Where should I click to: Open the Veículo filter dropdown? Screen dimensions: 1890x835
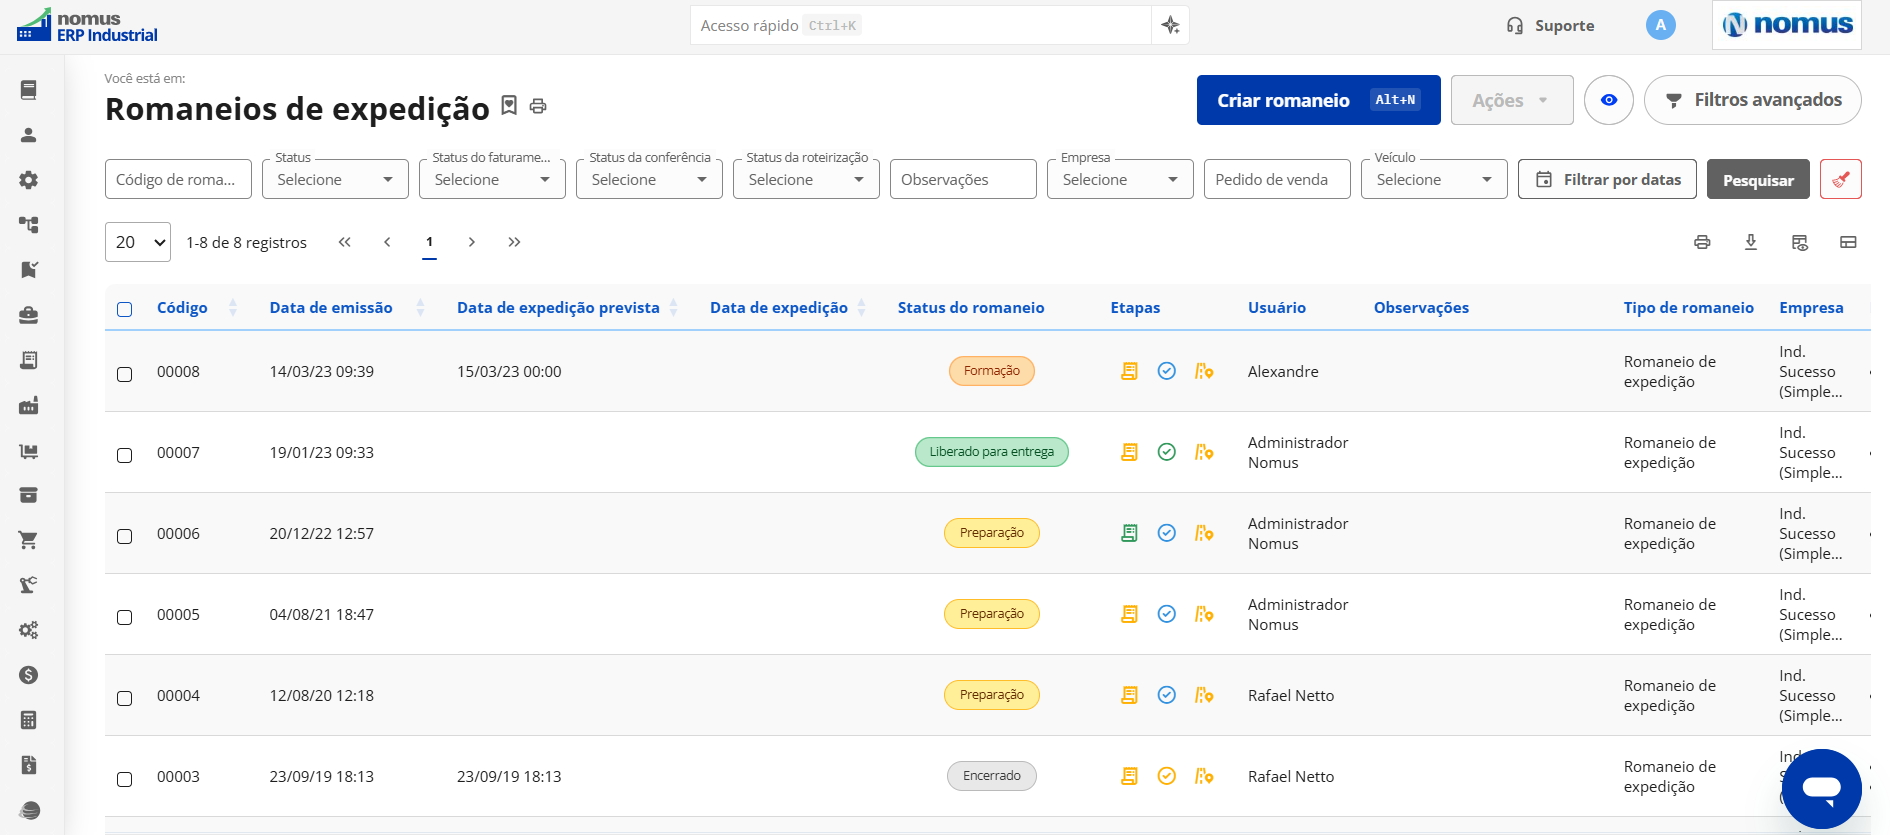pyautogui.click(x=1434, y=179)
